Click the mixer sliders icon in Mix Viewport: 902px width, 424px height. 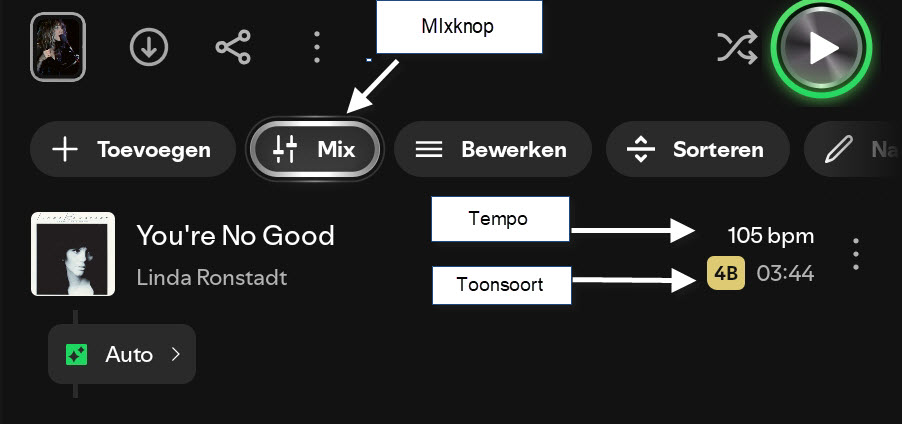pyautogui.click(x=285, y=150)
